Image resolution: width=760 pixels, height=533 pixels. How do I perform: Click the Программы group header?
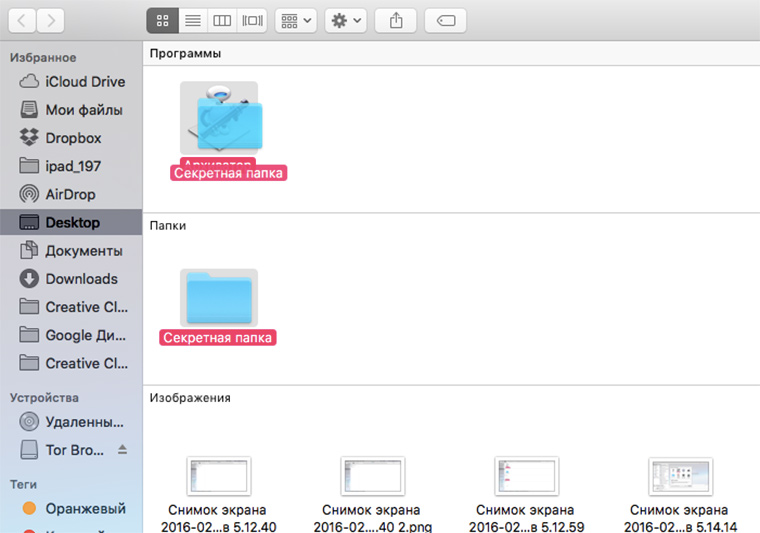186,53
